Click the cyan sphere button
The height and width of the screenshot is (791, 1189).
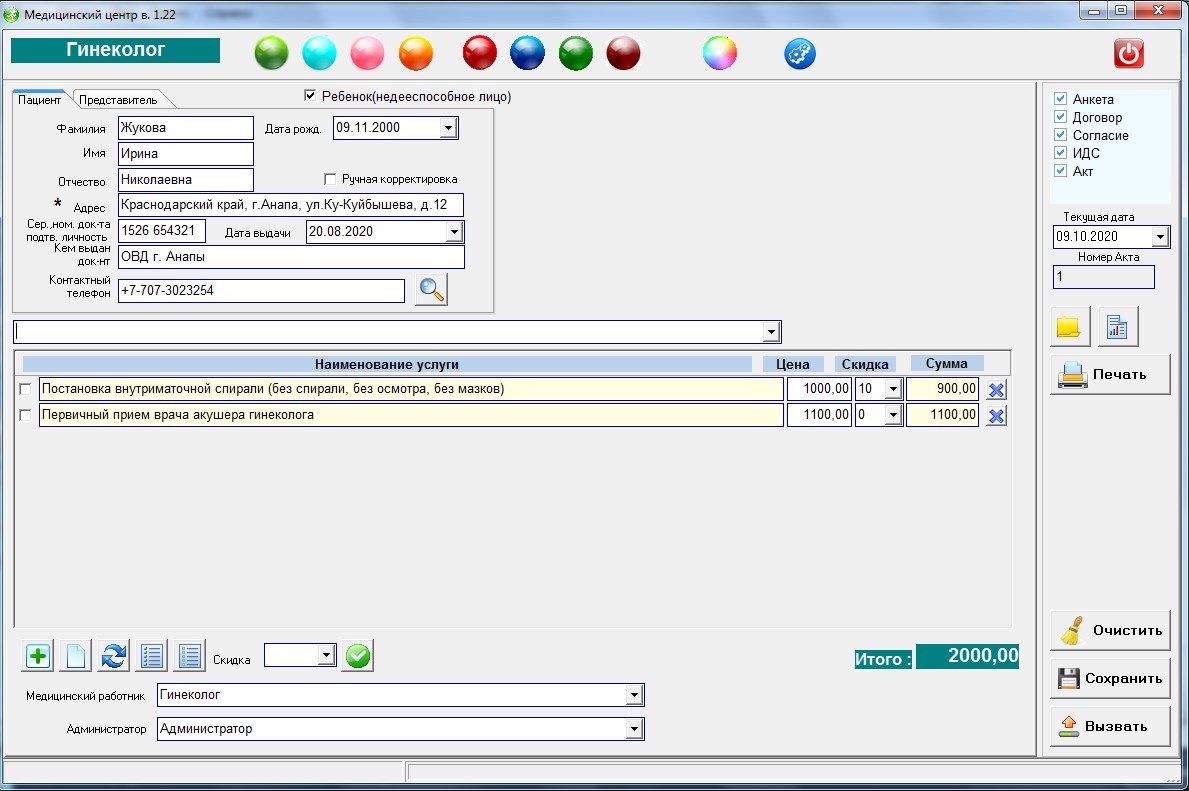pos(319,53)
